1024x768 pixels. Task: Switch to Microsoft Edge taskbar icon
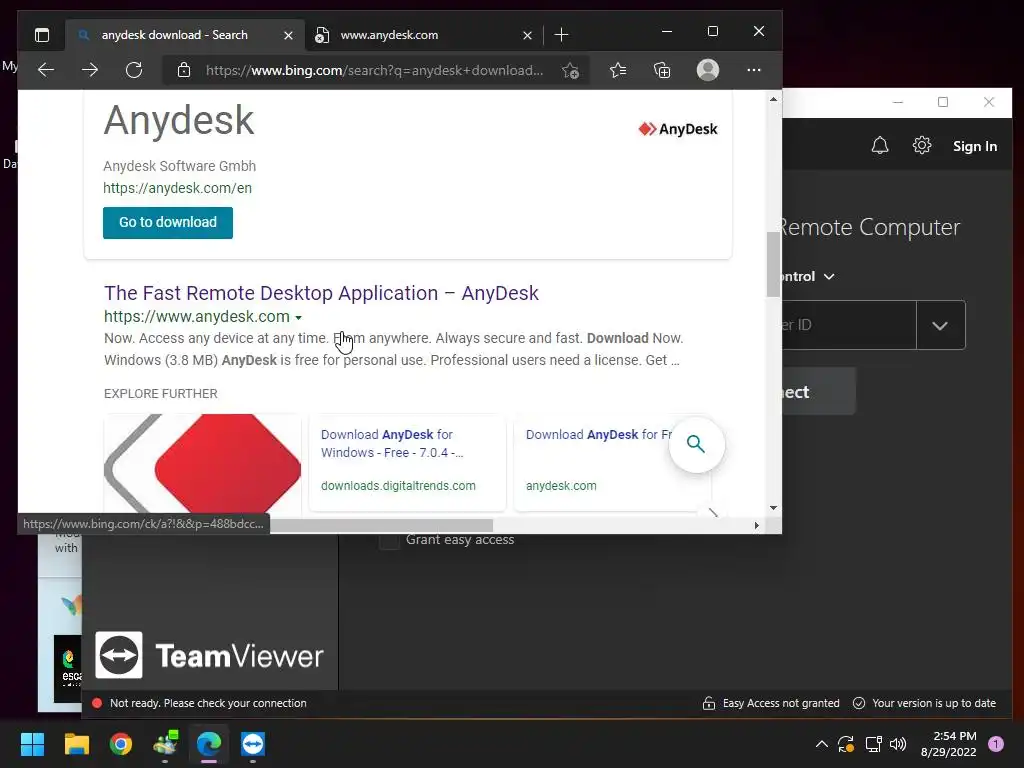point(209,744)
